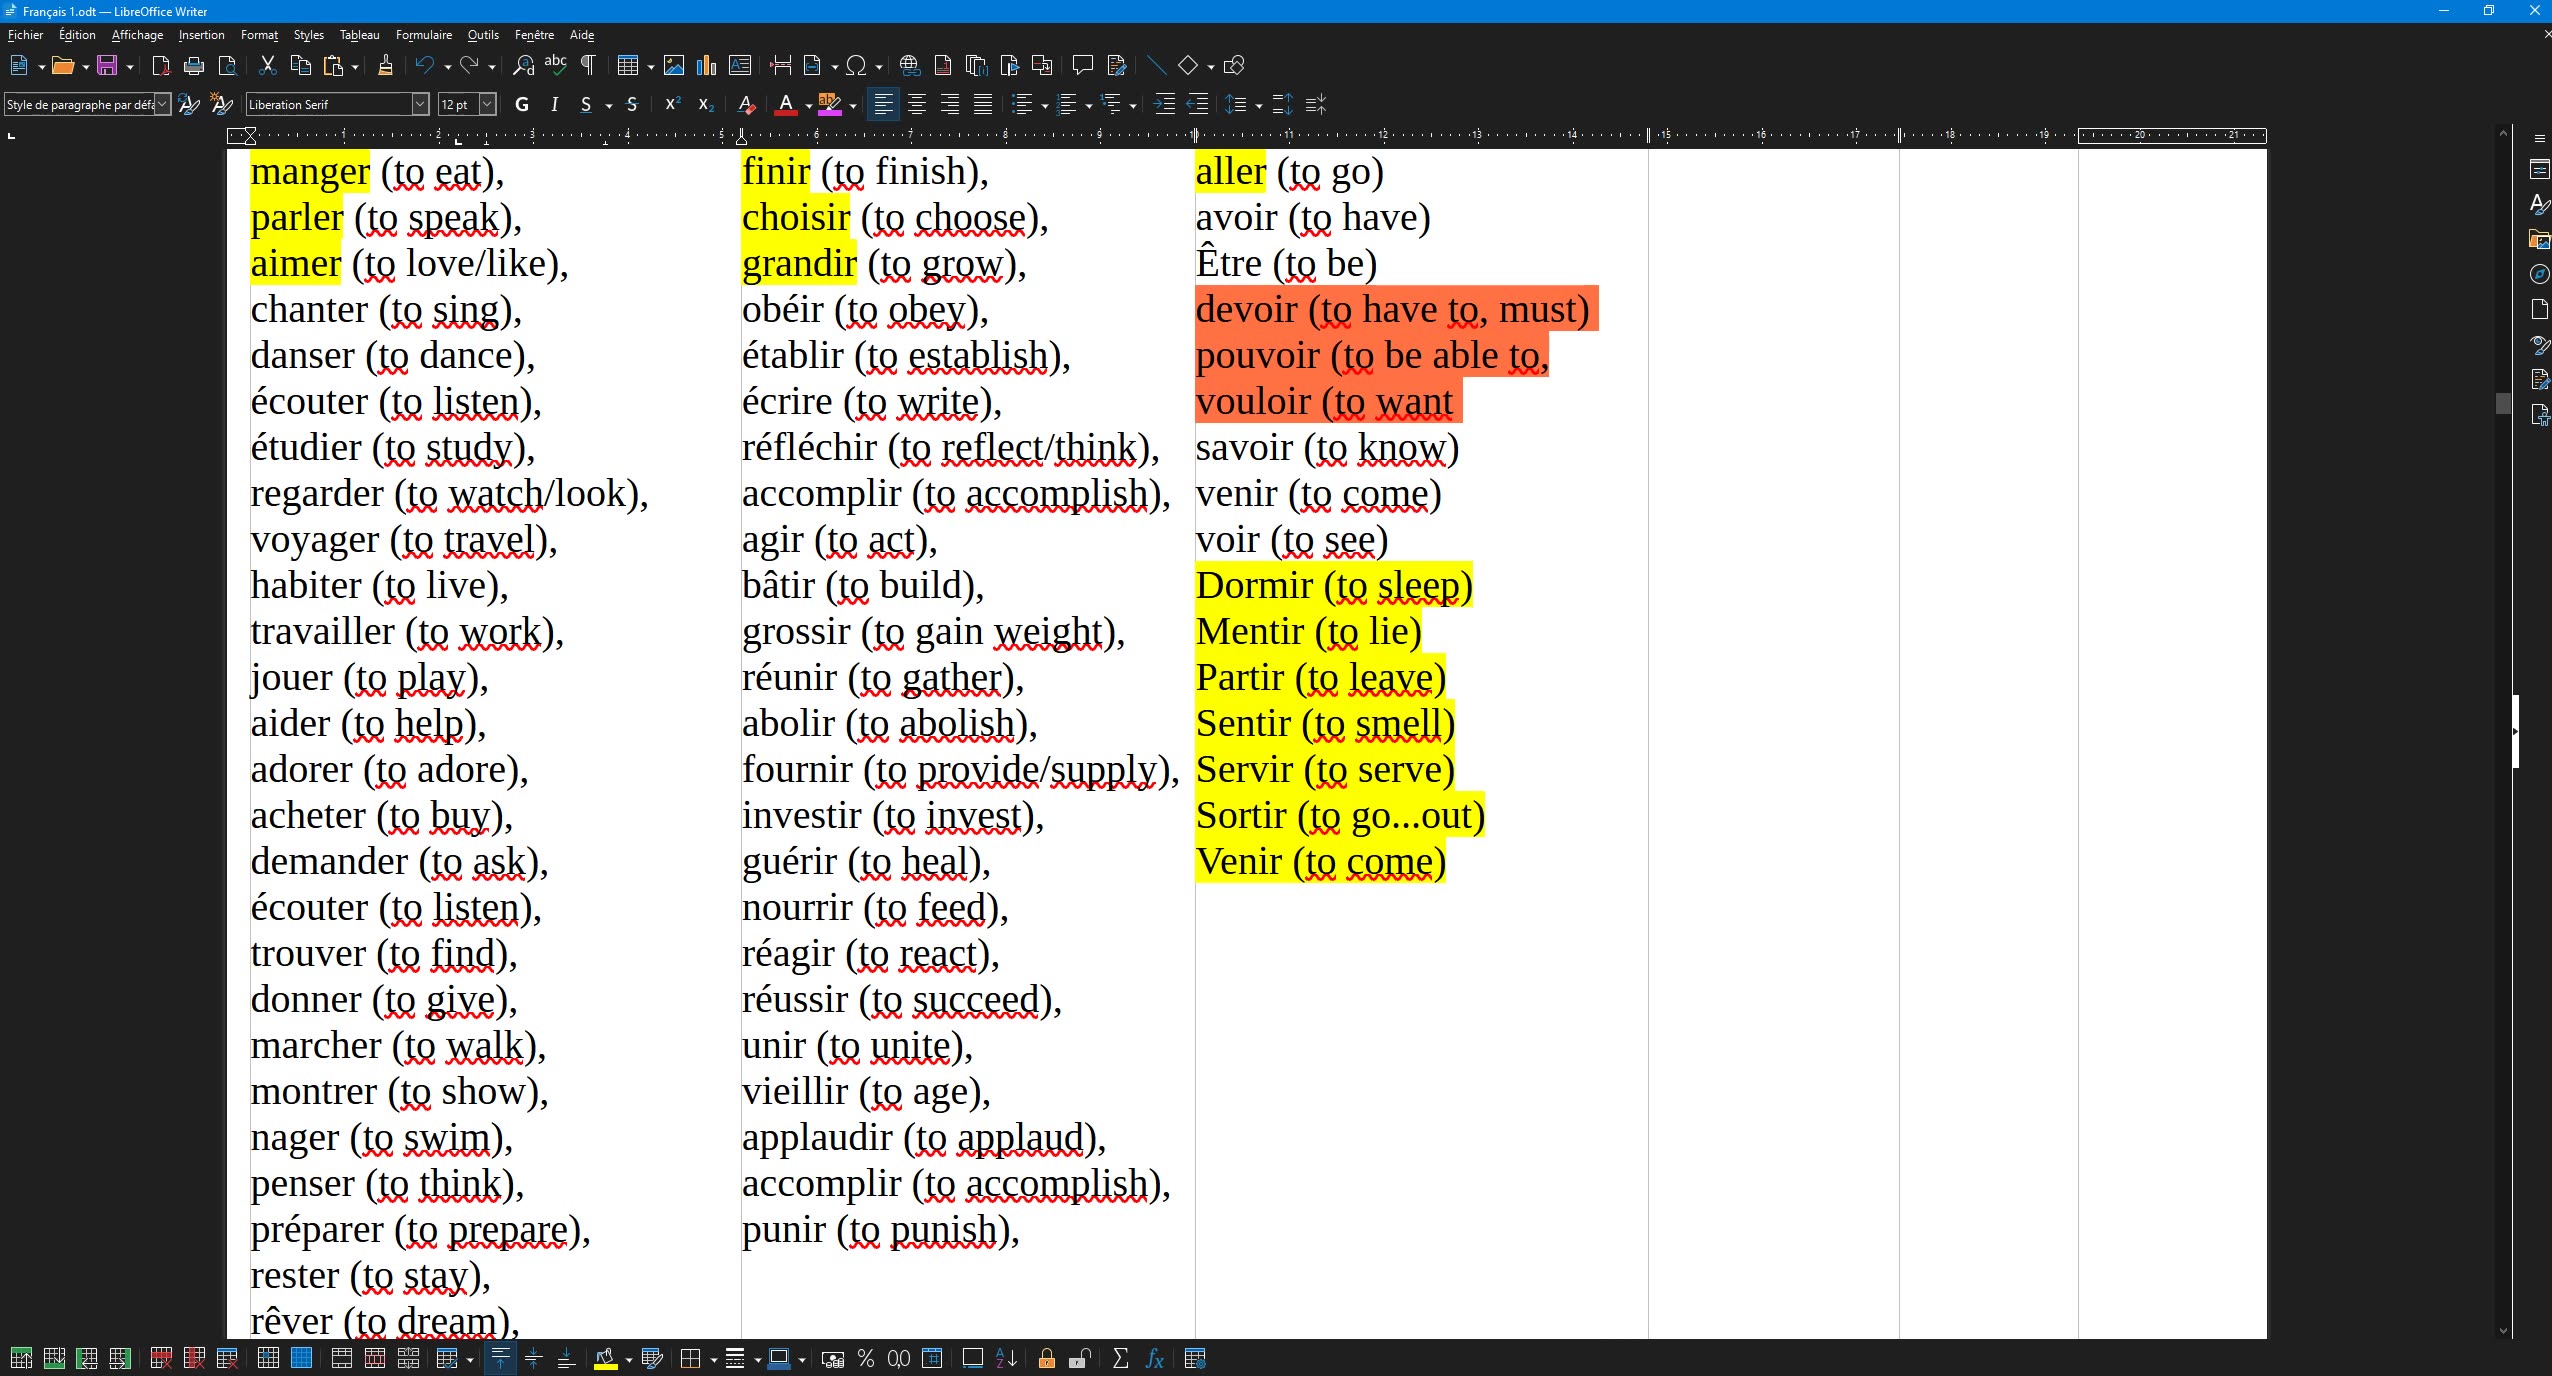This screenshot has width=2552, height=1376.
Task: Pick the yellow table background color swatch
Action: pyautogui.click(x=607, y=1359)
